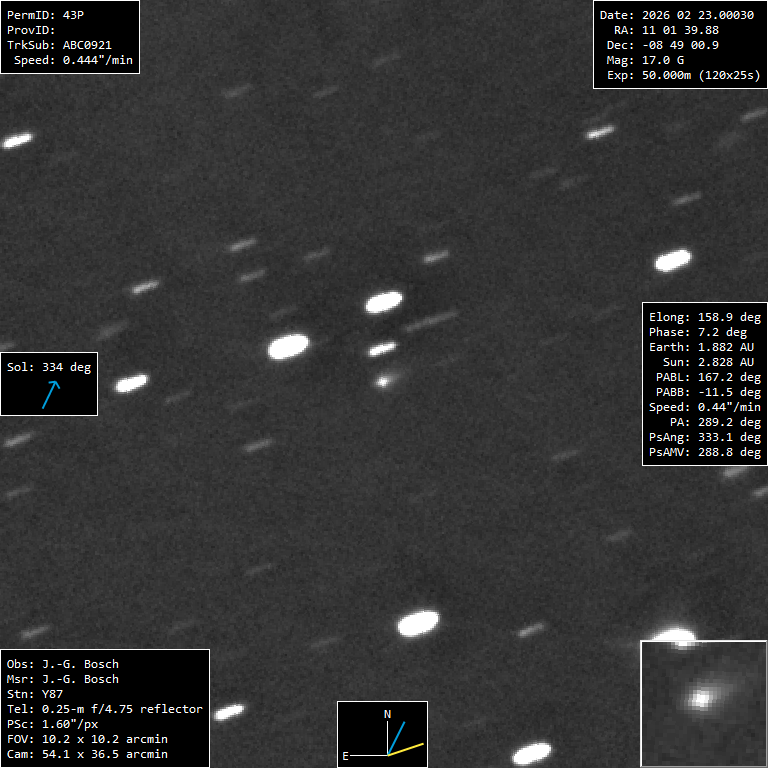
Task: Click the comet nucleus at image center
Action: 382,381
